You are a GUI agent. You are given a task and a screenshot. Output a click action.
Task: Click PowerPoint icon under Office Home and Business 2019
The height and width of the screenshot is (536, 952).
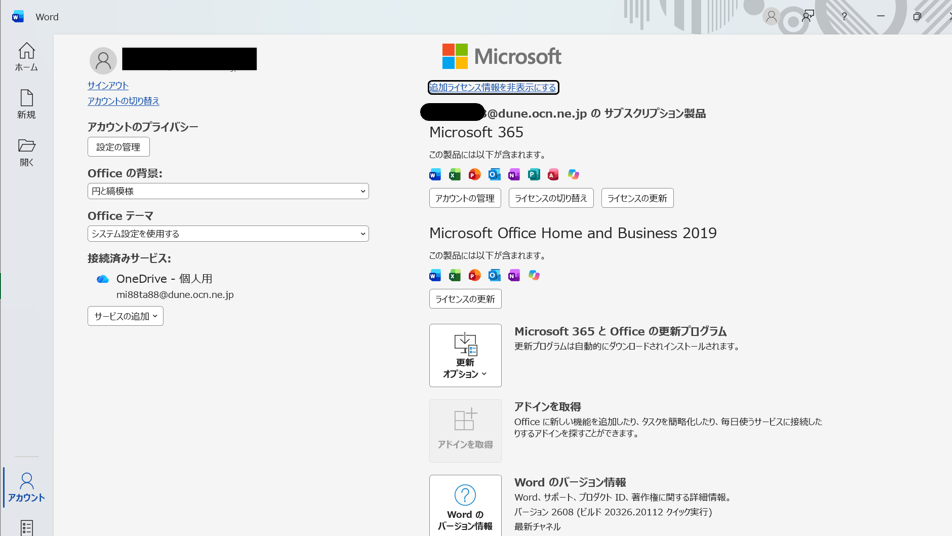[x=474, y=276]
